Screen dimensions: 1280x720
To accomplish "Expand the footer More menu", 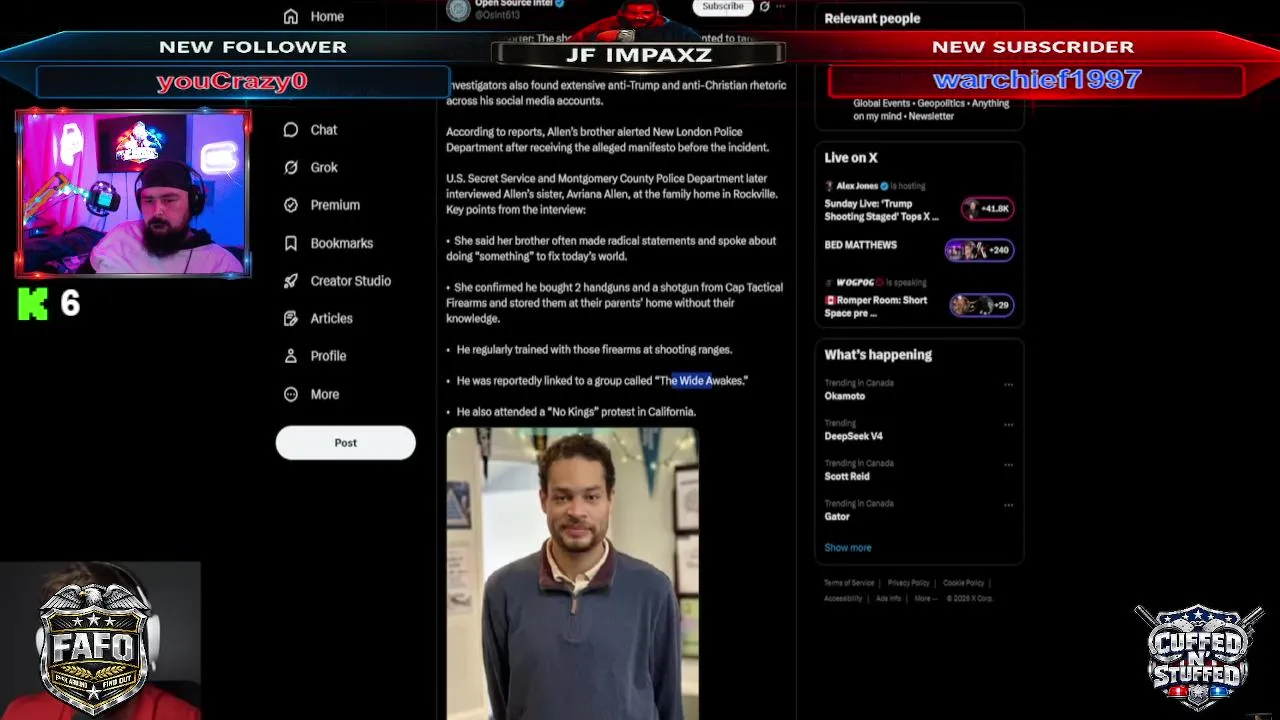I will (x=925, y=599).
